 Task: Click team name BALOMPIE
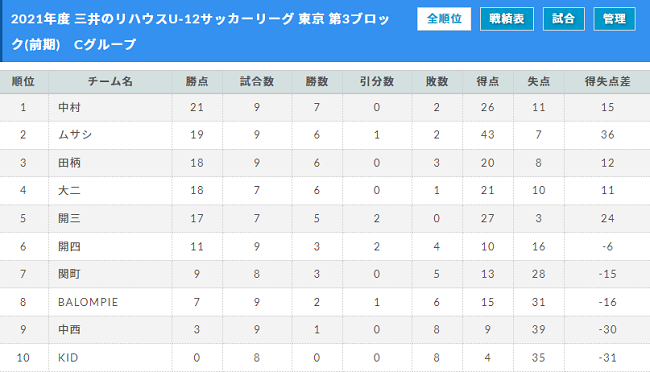88,302
